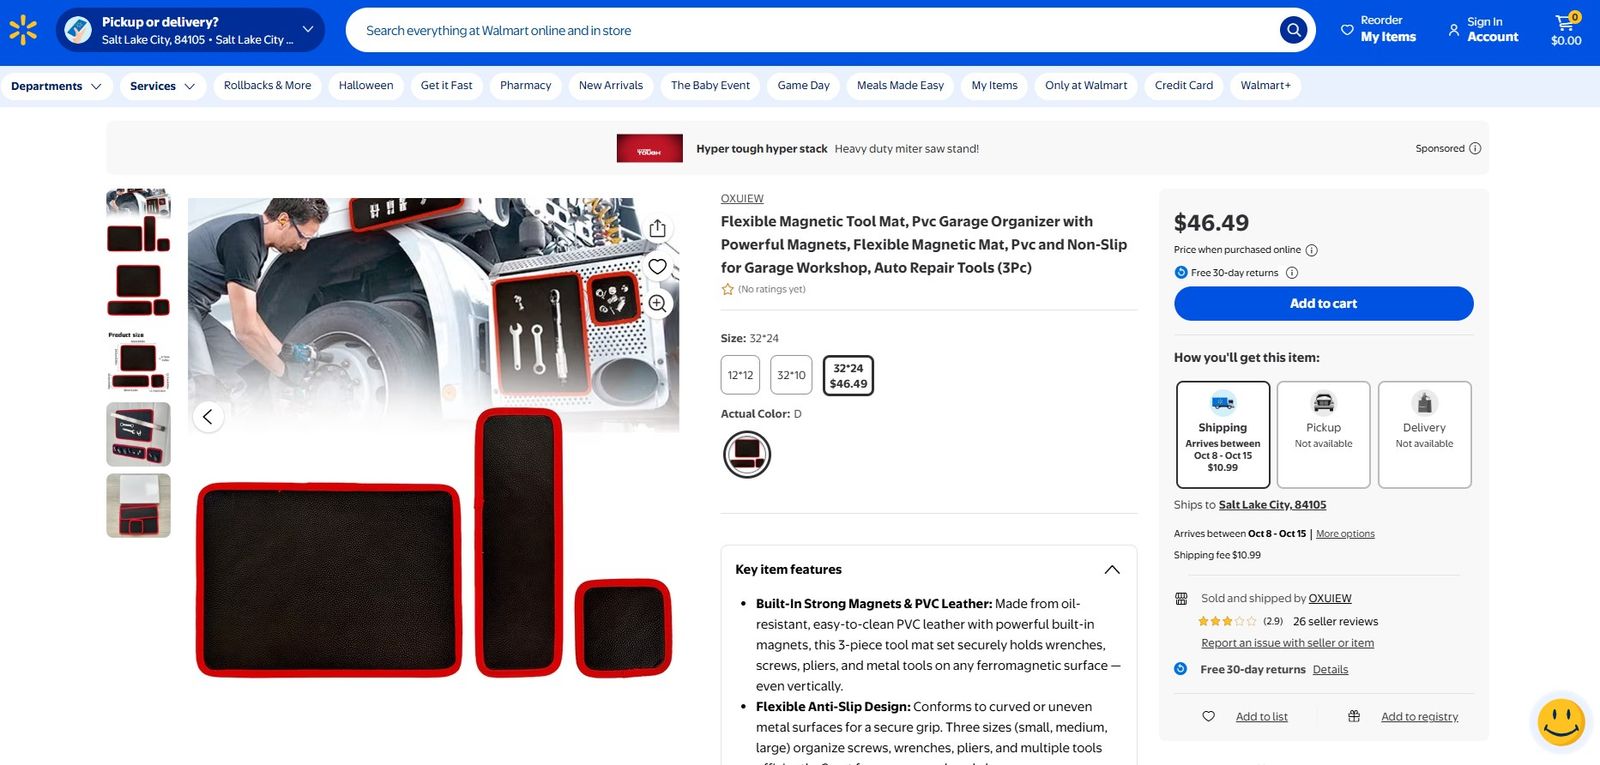Image resolution: width=1600 pixels, height=765 pixels.
Task: Click the share icon on product image
Action: point(657,229)
